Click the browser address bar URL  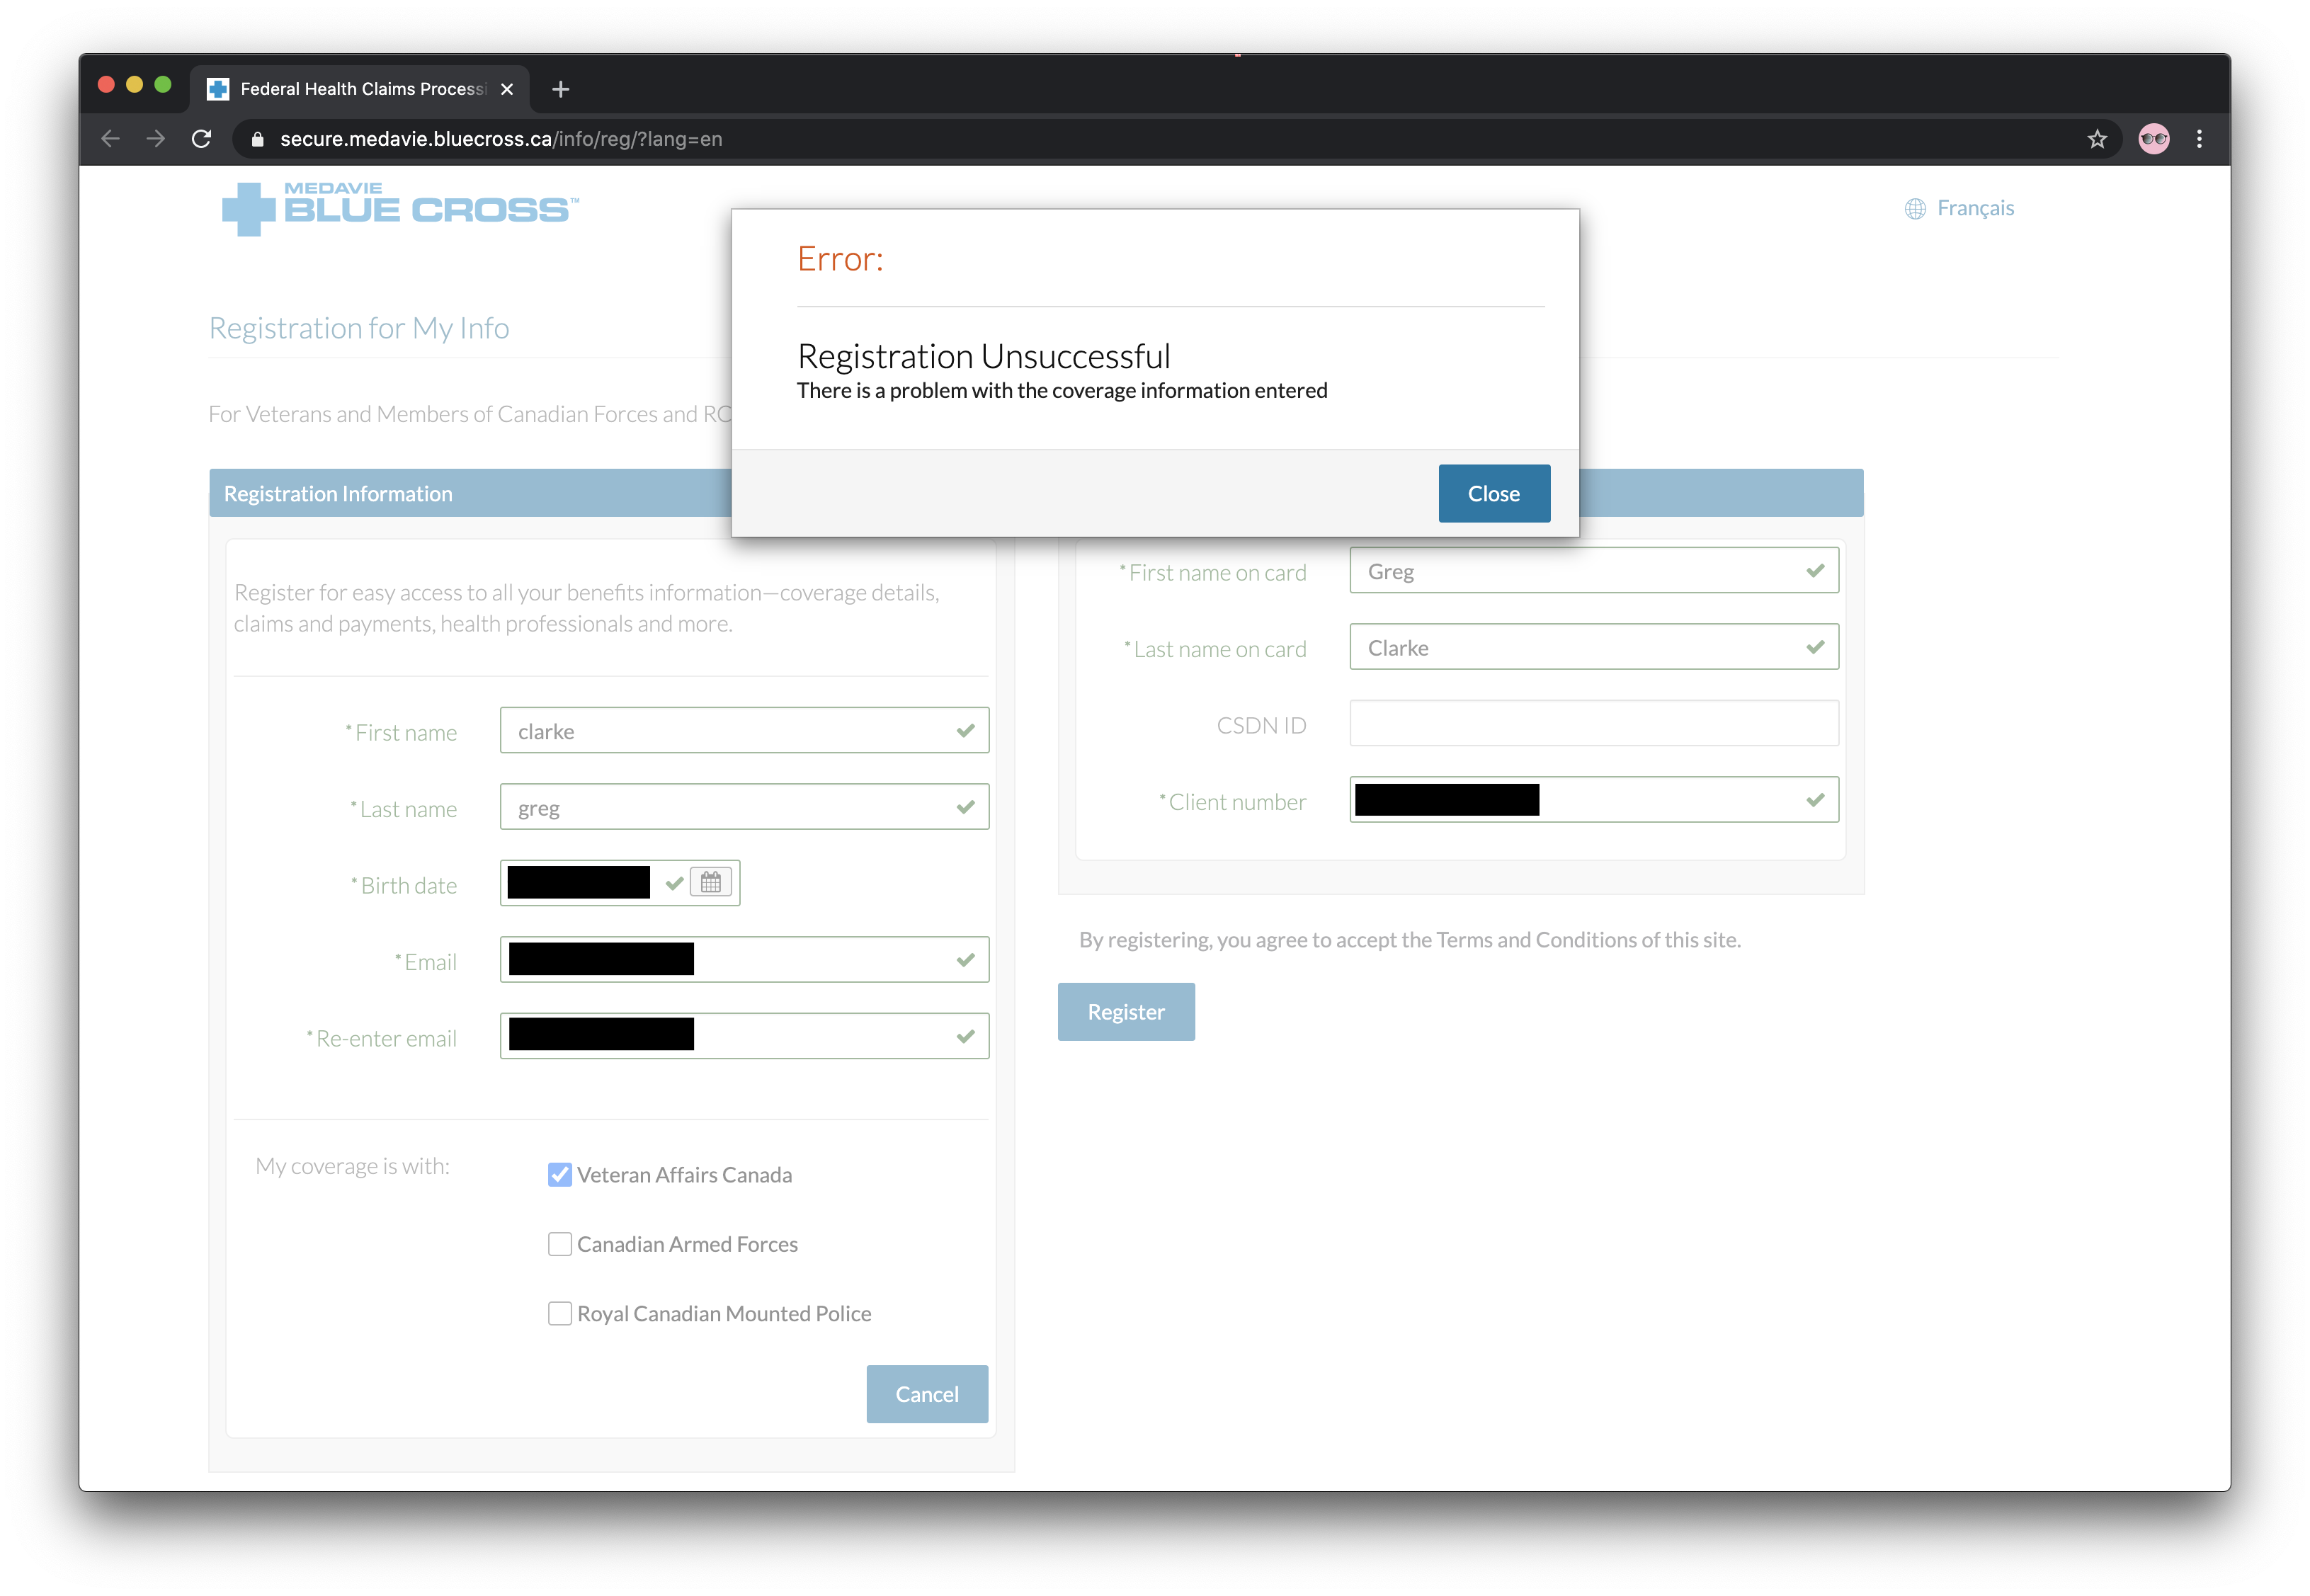coord(500,139)
